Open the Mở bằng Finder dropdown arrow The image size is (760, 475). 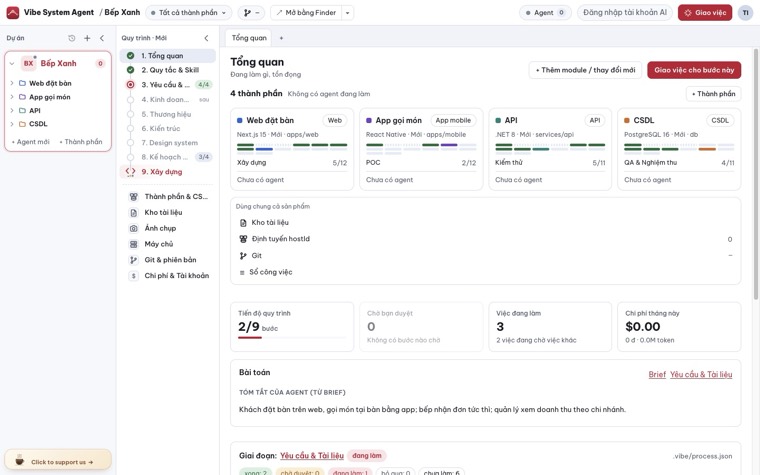coord(348,13)
